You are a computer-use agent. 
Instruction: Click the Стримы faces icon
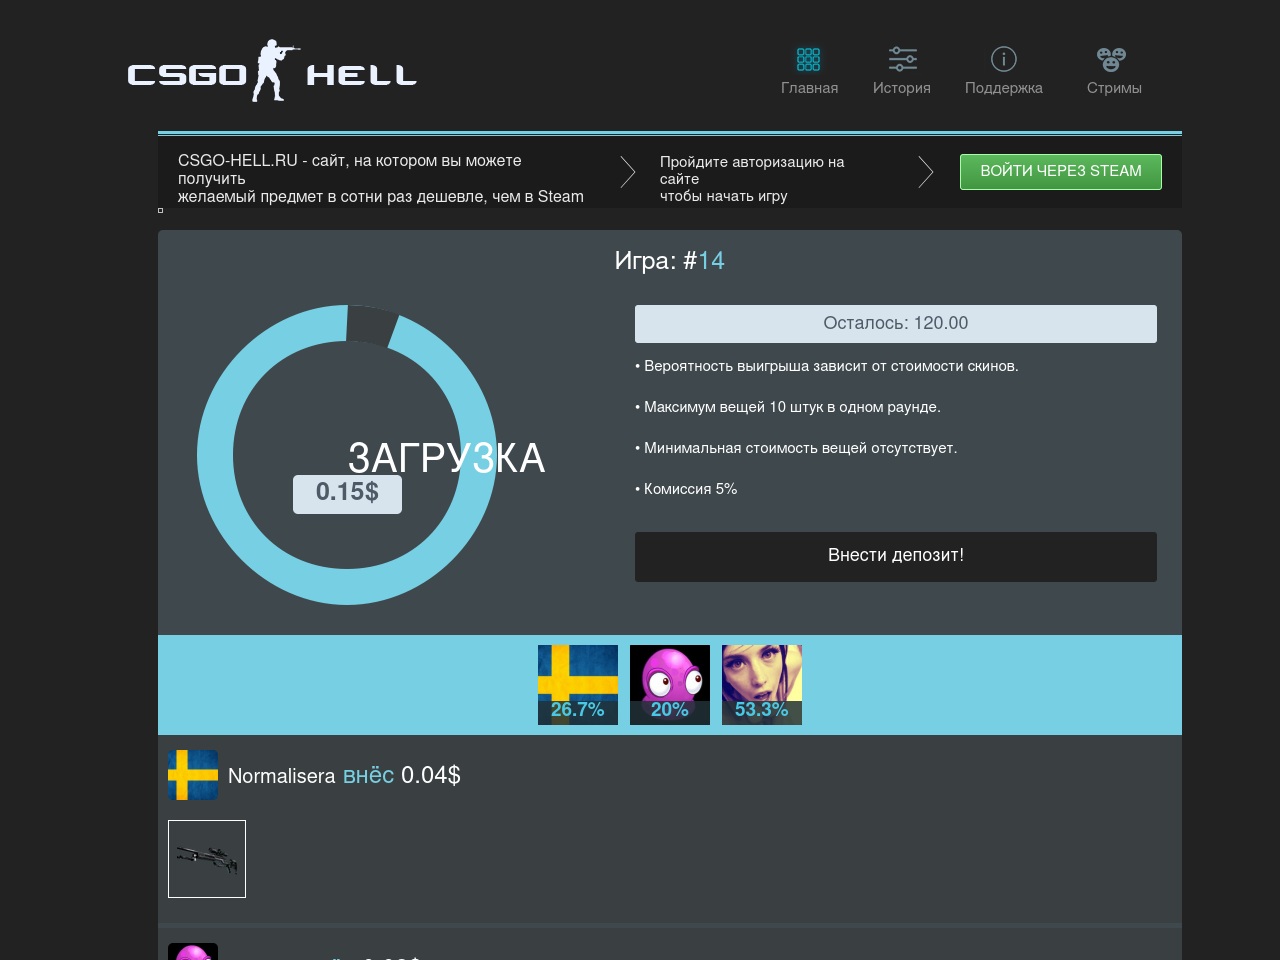coord(1111,59)
